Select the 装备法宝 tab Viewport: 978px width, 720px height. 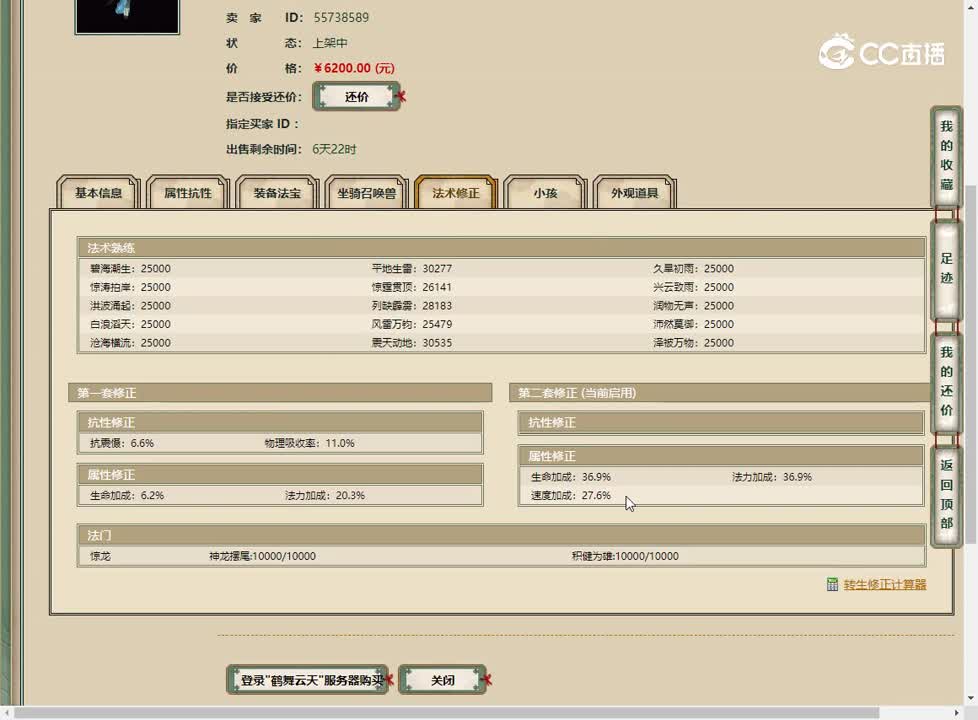click(277, 193)
